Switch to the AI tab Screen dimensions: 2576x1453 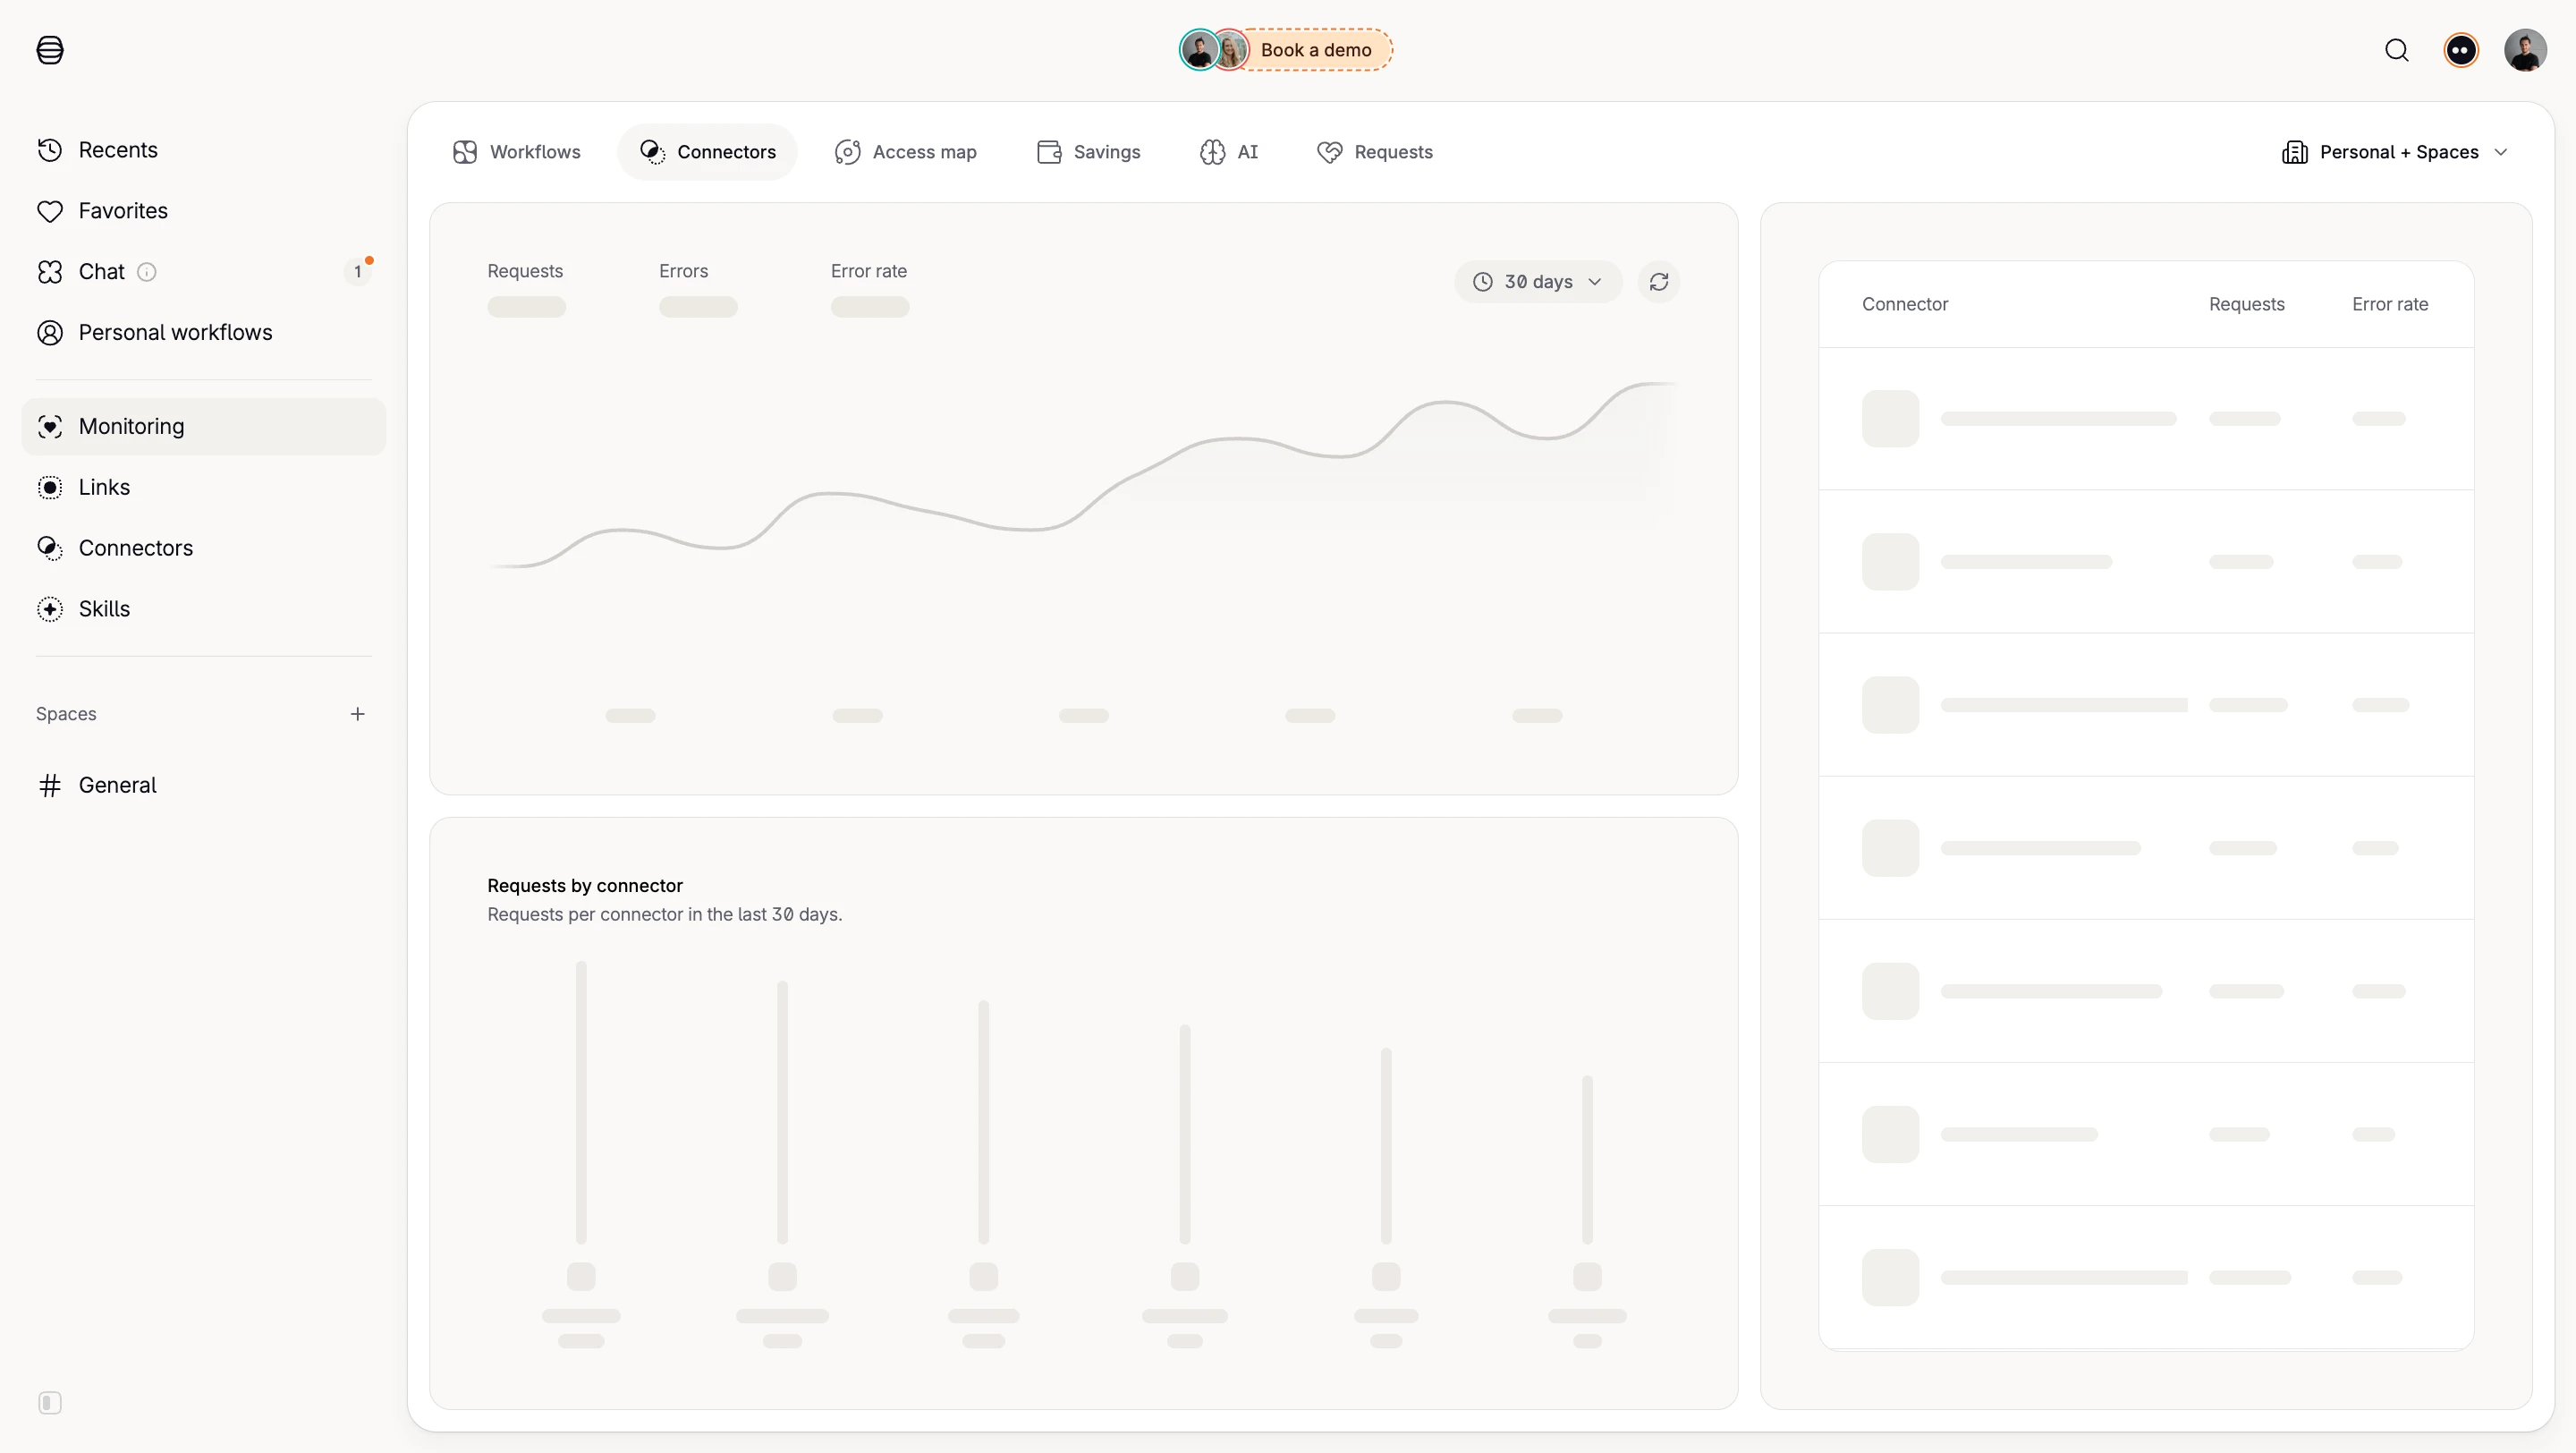(1229, 152)
